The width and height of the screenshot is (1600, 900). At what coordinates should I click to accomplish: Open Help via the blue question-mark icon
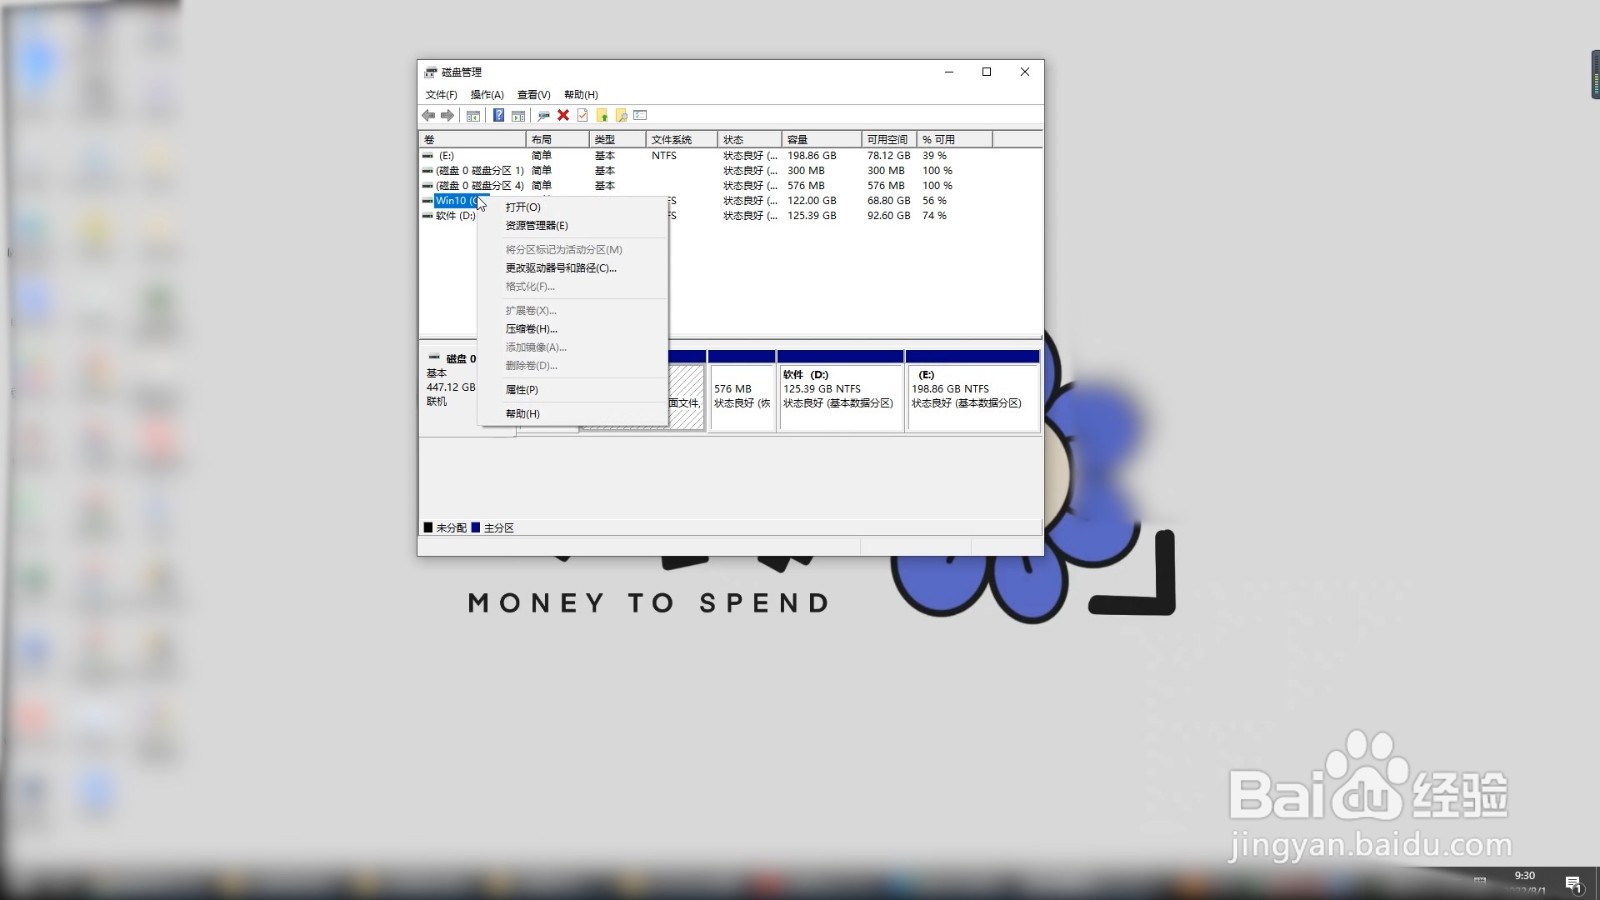coord(498,116)
